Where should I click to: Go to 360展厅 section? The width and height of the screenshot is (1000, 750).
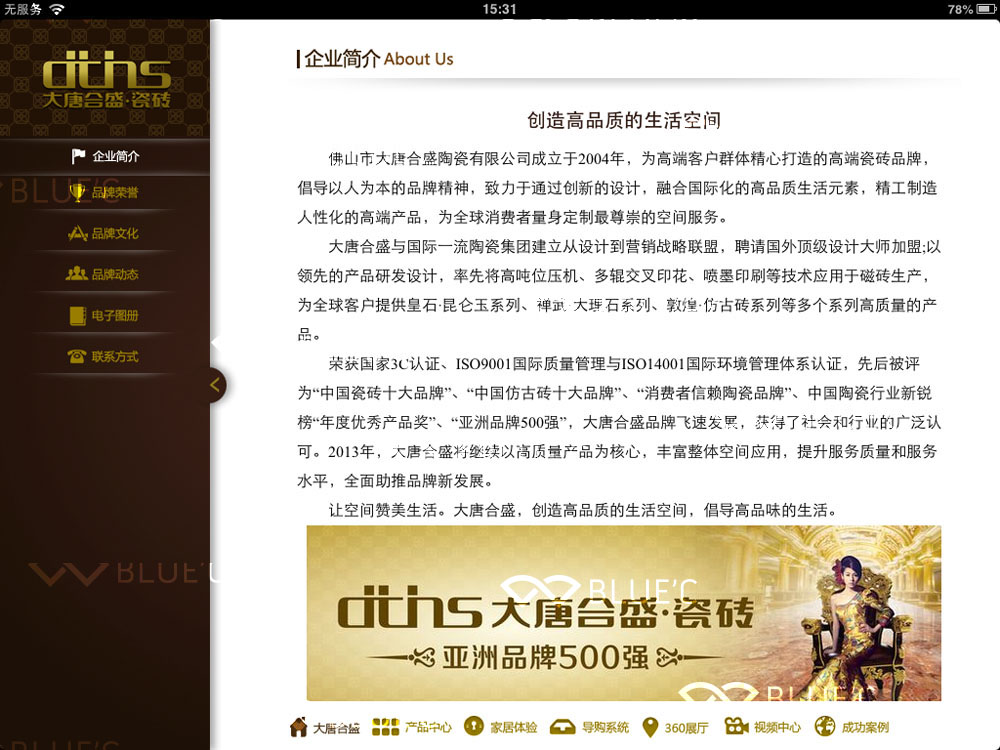coord(675,727)
